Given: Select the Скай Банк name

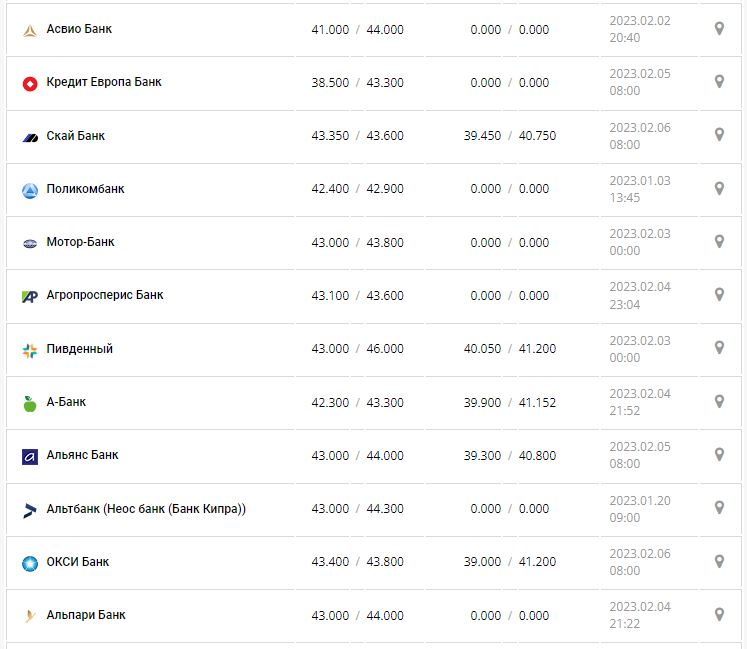Looking at the screenshot, I should tap(76, 135).
